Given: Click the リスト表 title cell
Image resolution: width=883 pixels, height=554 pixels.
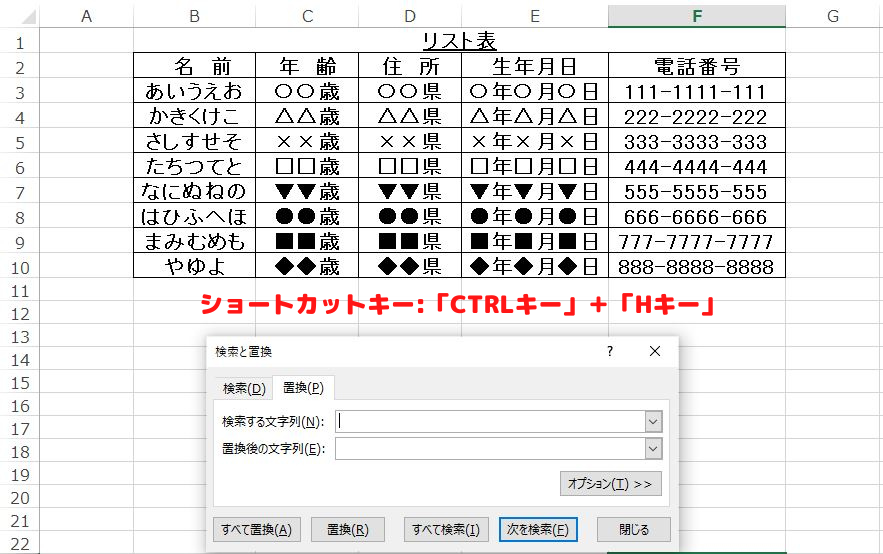Looking at the screenshot, I should pyautogui.click(x=459, y=42).
